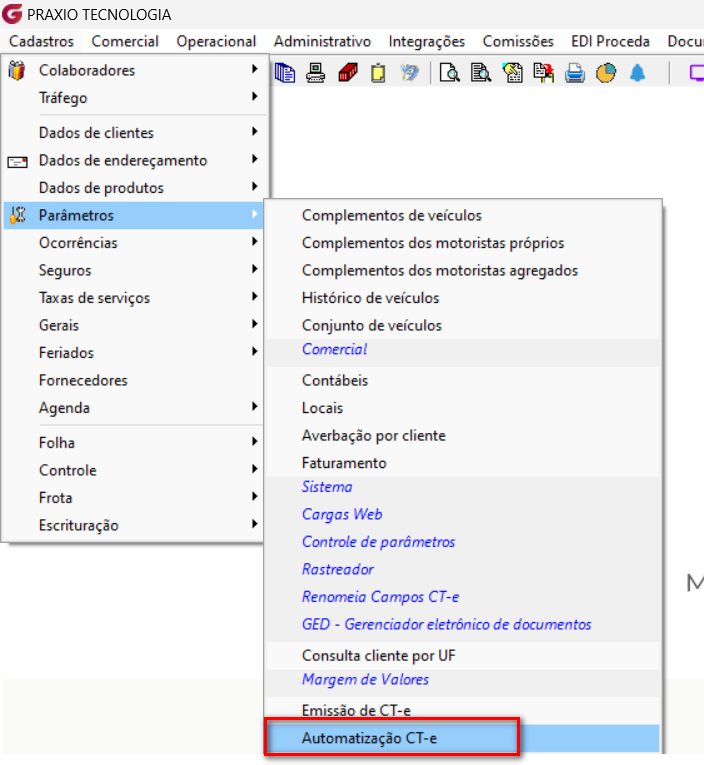Open the EDI Proceda menu

click(x=610, y=41)
